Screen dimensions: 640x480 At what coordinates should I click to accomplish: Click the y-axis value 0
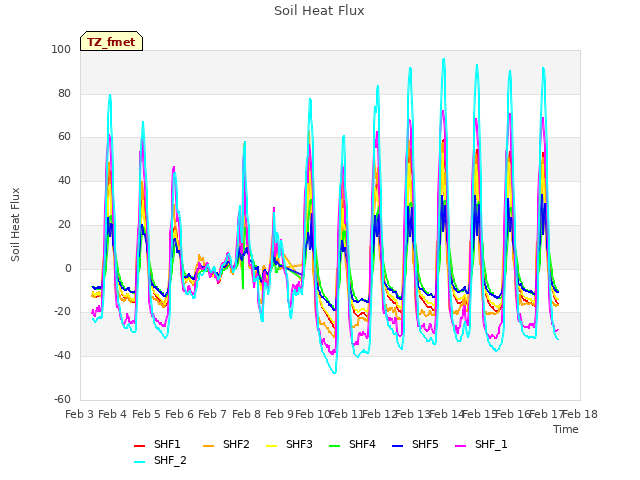coord(68,268)
